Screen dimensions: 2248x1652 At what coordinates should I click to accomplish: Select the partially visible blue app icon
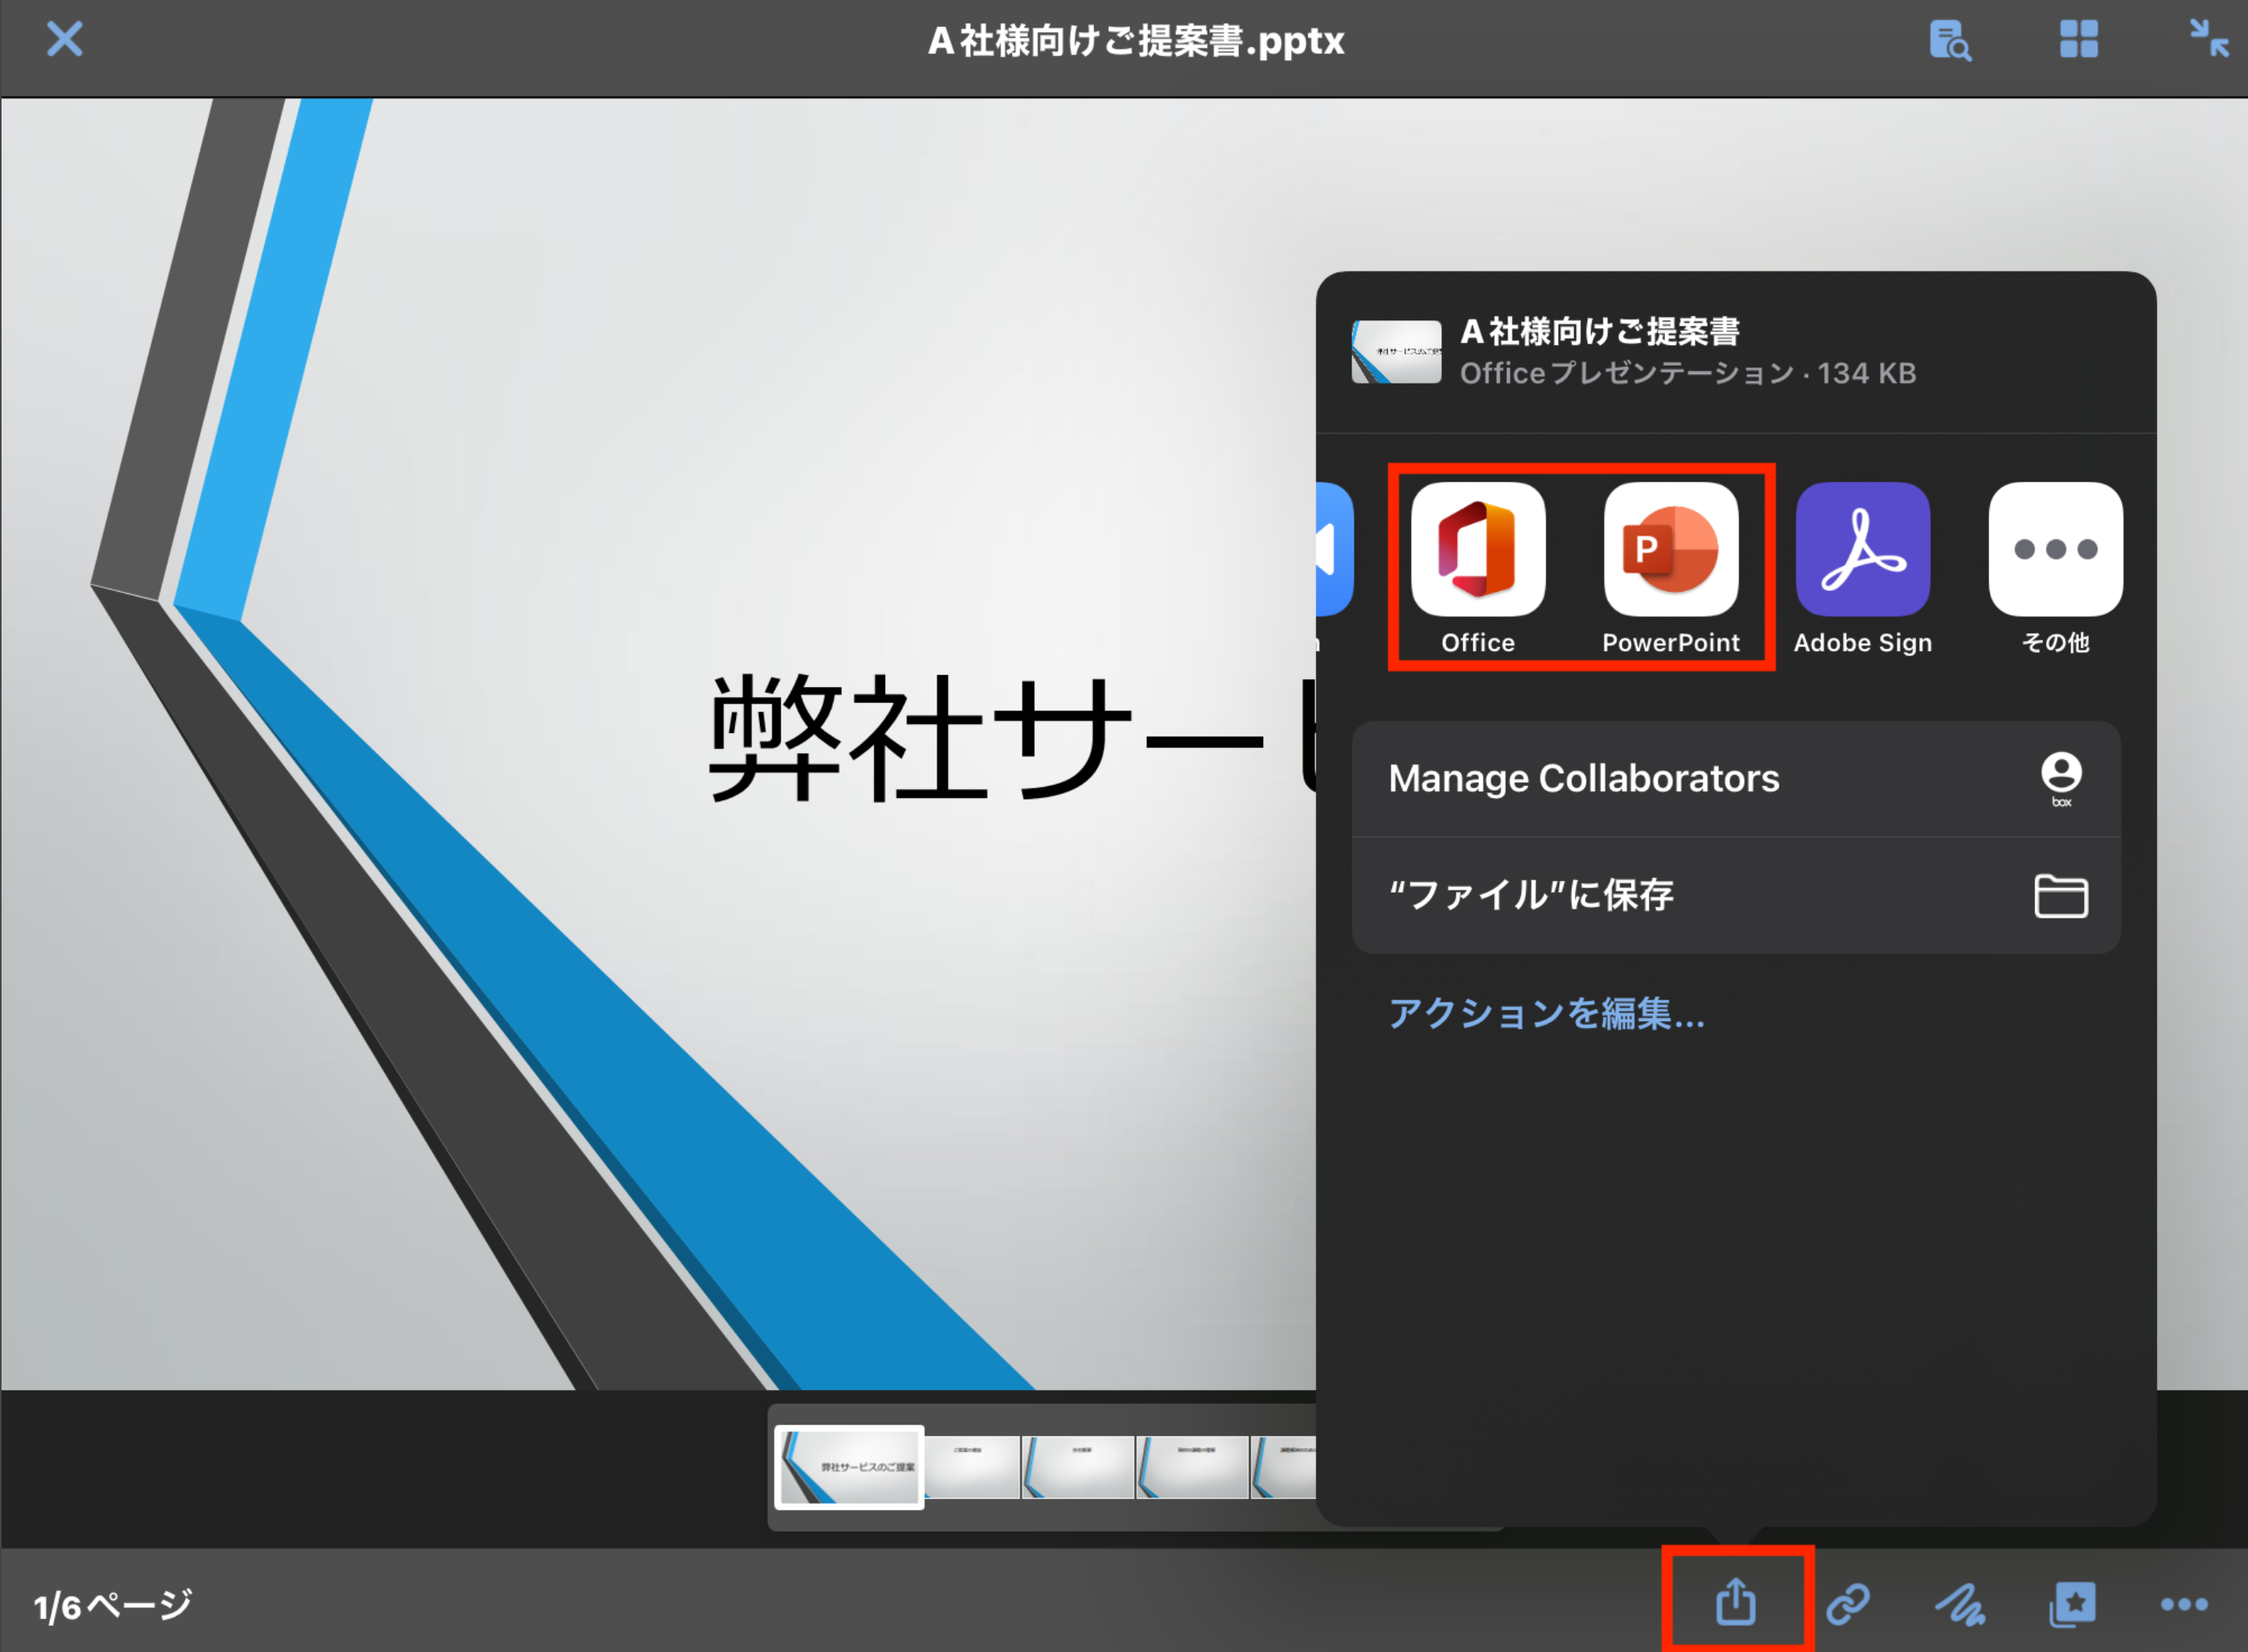pos(1335,549)
